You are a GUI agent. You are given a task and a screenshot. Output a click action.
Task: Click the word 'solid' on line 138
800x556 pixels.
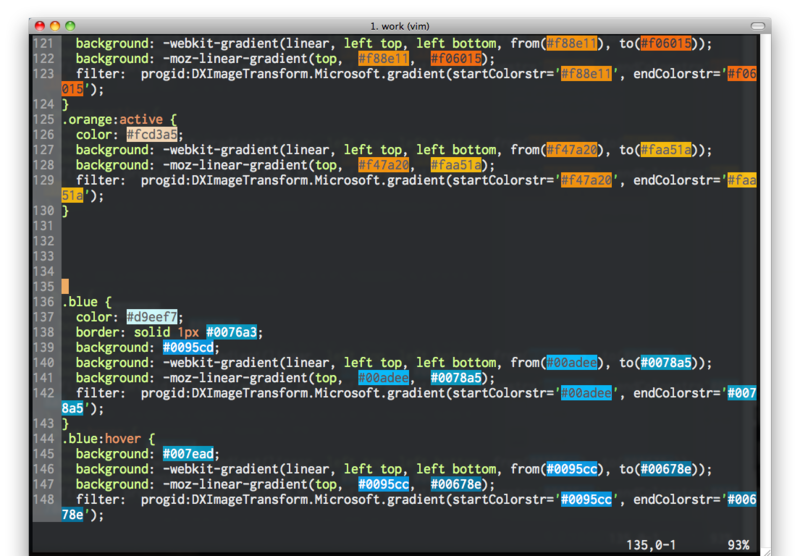152,333
